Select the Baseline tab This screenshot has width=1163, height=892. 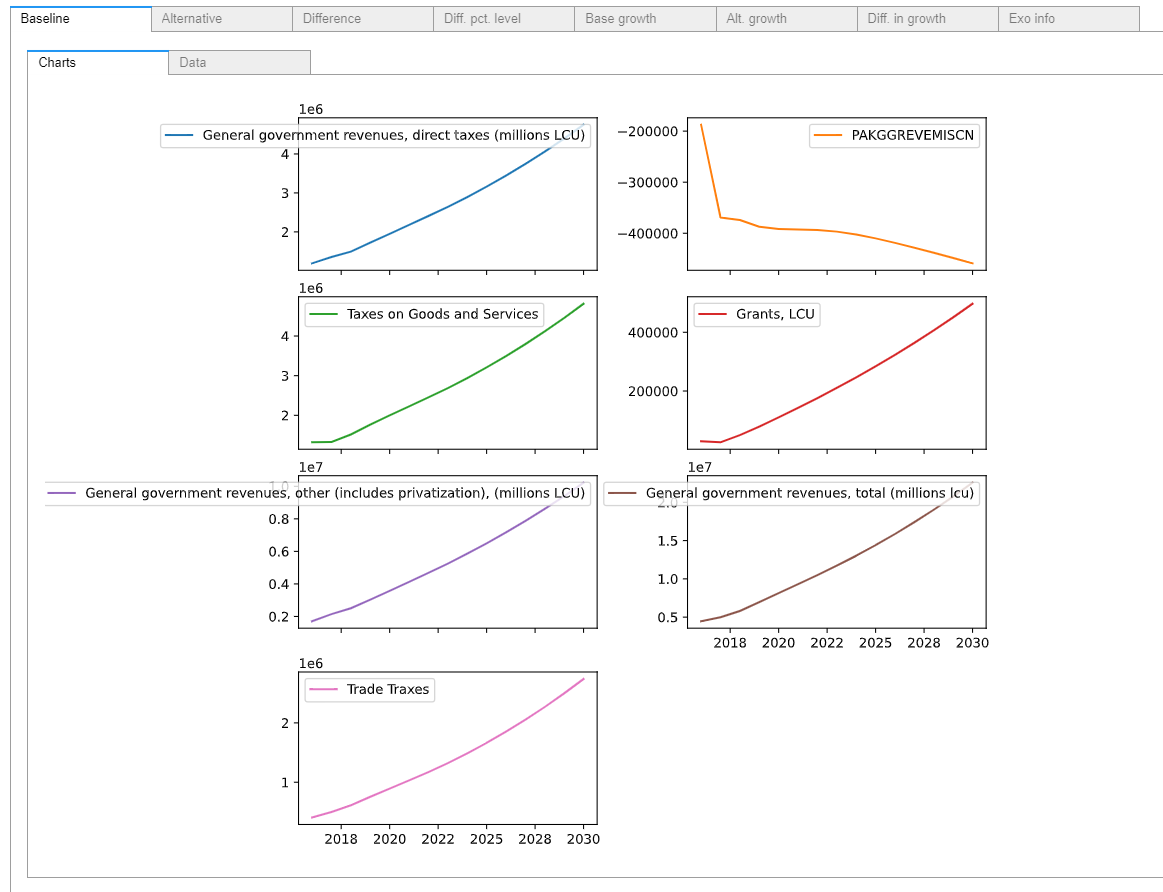click(x=80, y=19)
